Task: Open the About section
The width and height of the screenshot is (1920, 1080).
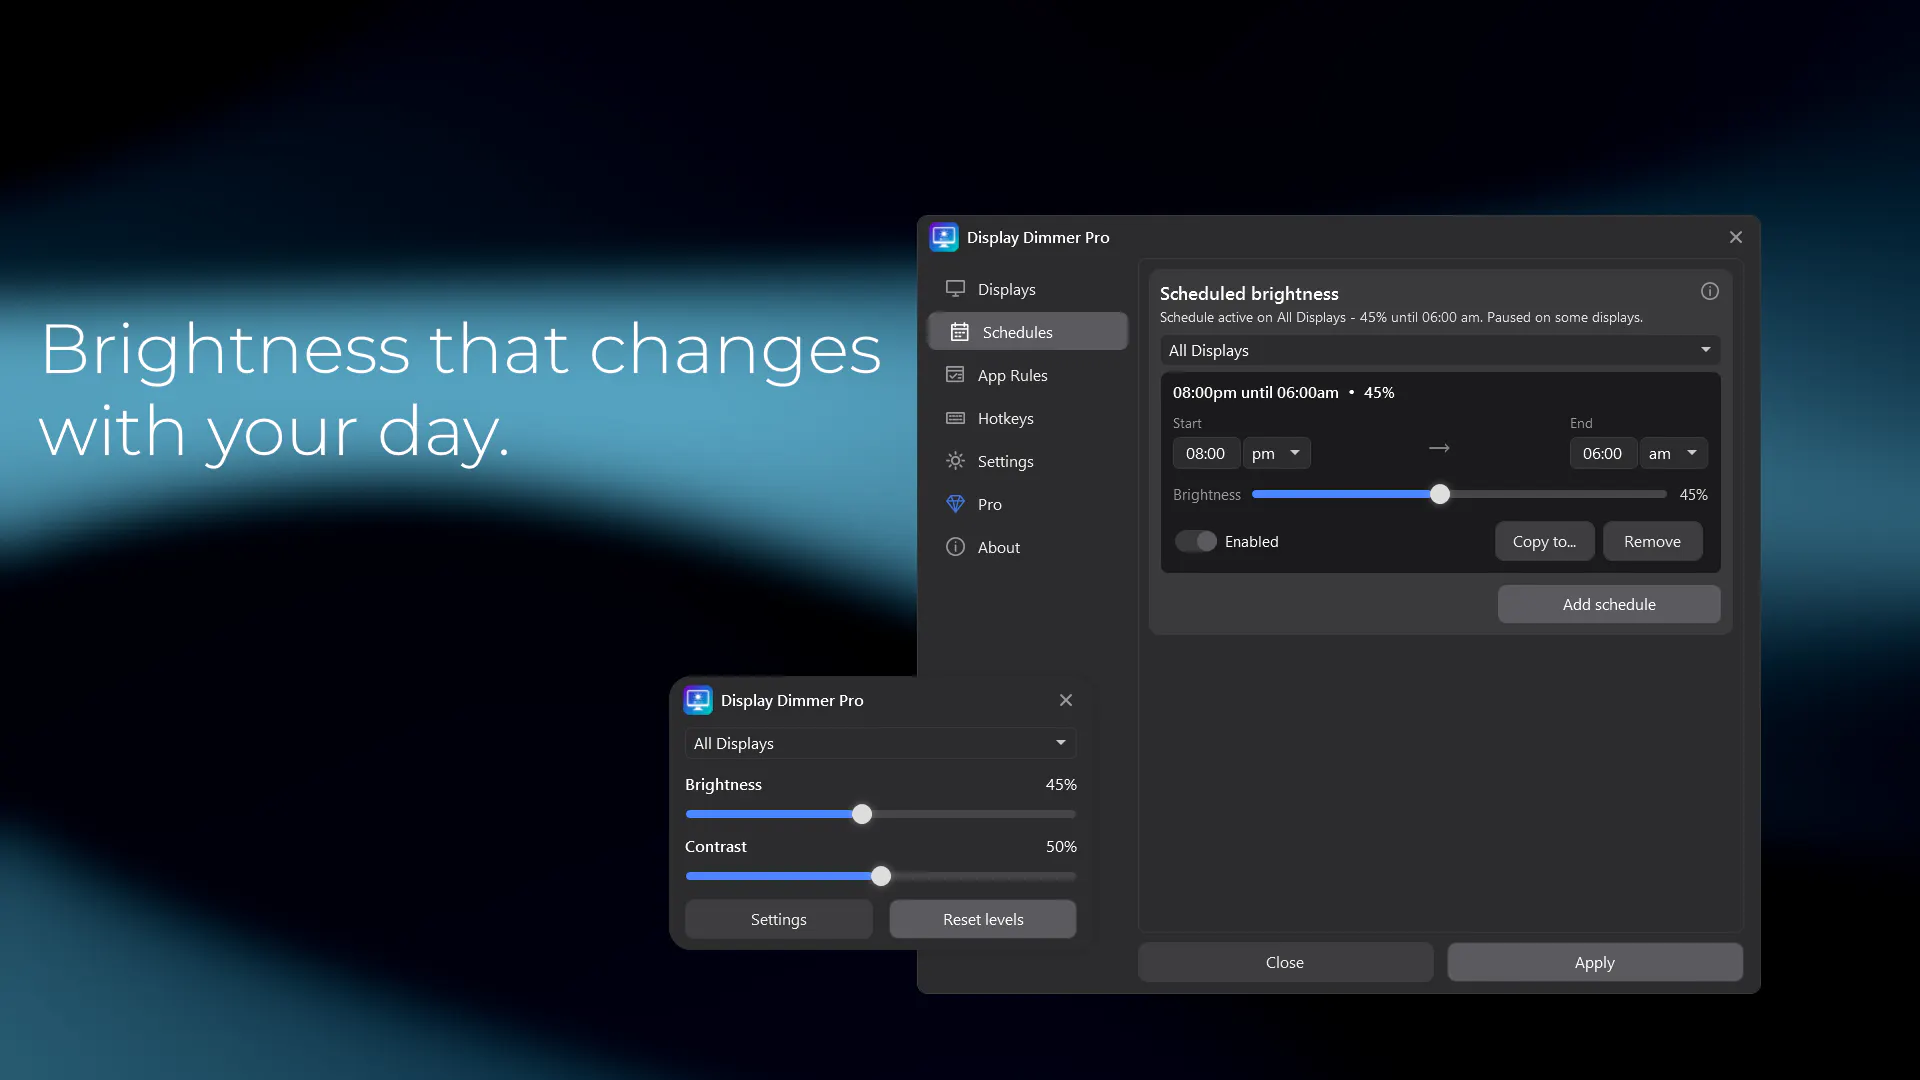Action: click(x=1028, y=547)
